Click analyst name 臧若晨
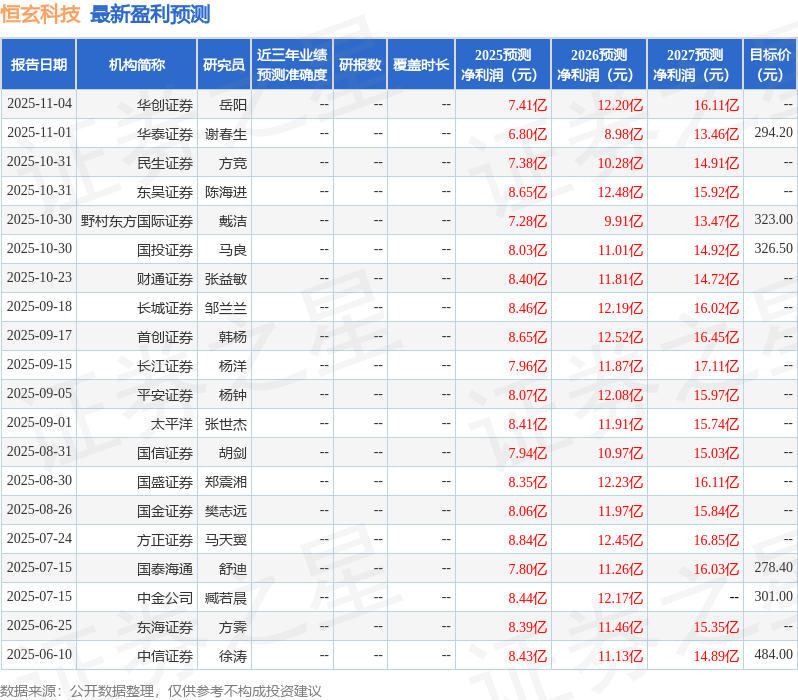This screenshot has width=798, height=700. pyautogui.click(x=226, y=597)
